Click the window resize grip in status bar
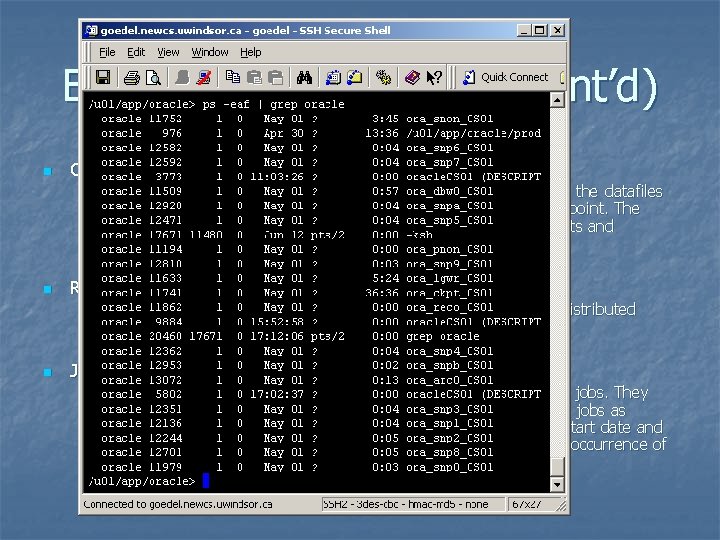This screenshot has height=540, width=720. pyautogui.click(x=561, y=506)
